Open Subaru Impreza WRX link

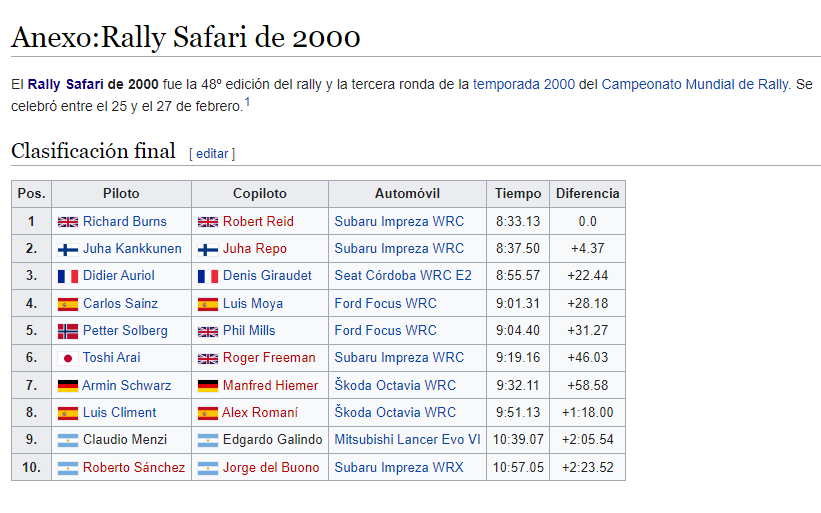click(x=399, y=467)
